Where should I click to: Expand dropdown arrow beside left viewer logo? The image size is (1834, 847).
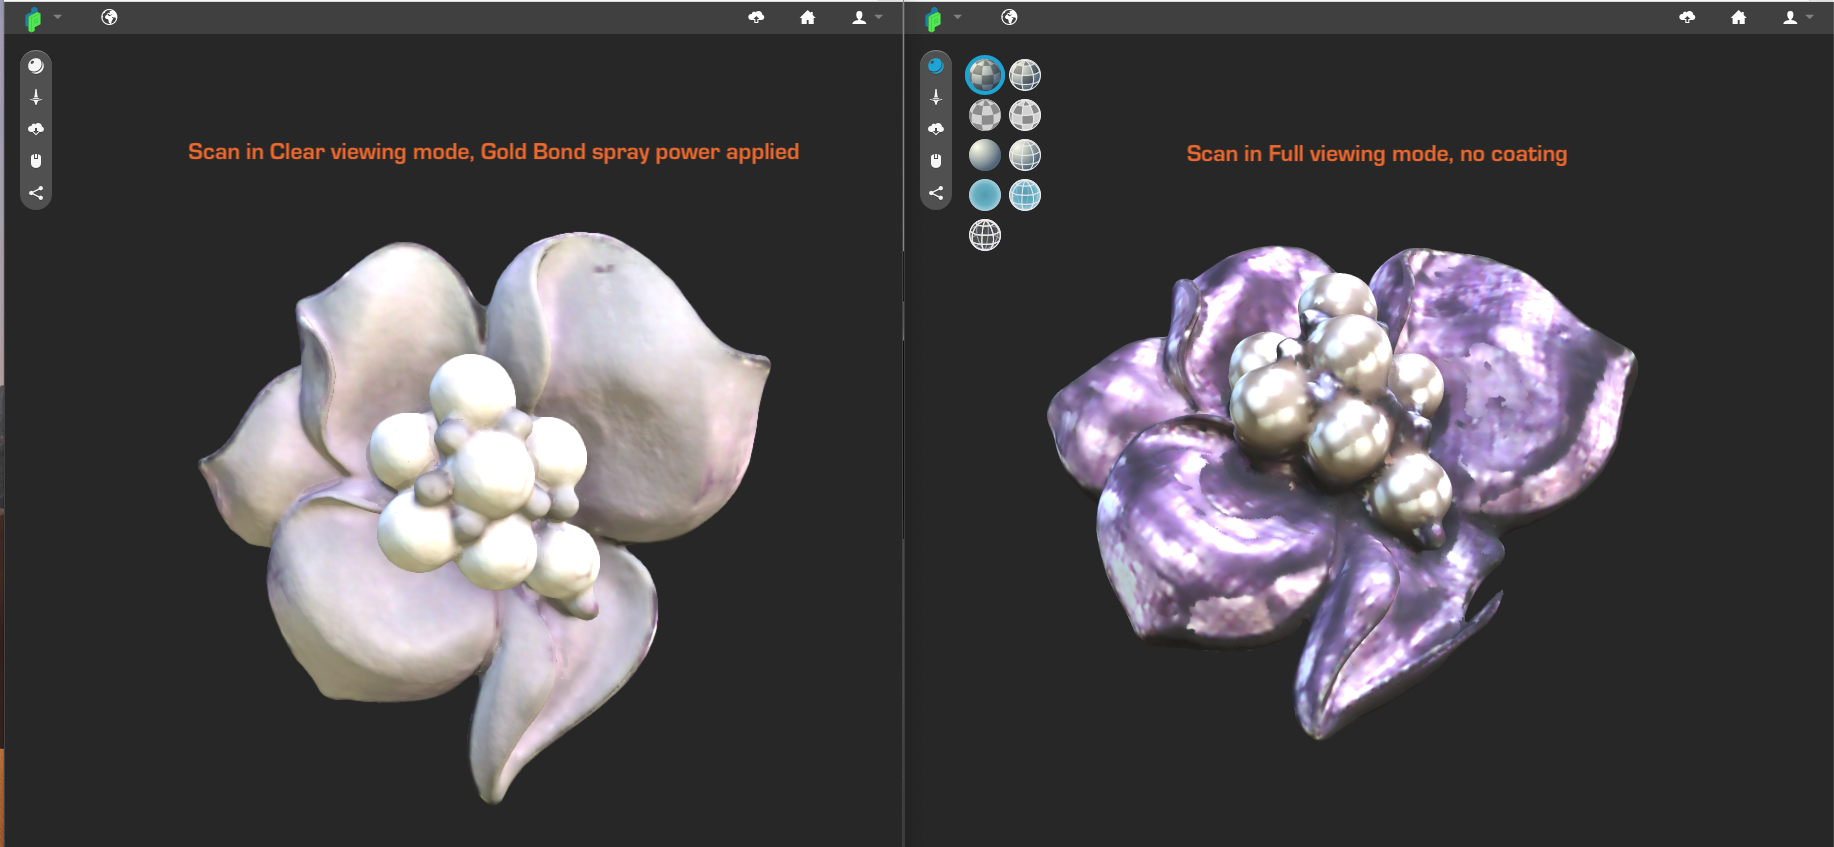pyautogui.click(x=58, y=17)
